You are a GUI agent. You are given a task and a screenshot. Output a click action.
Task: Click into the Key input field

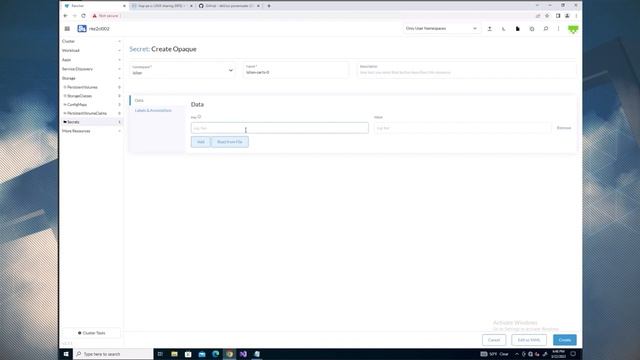[280, 128]
